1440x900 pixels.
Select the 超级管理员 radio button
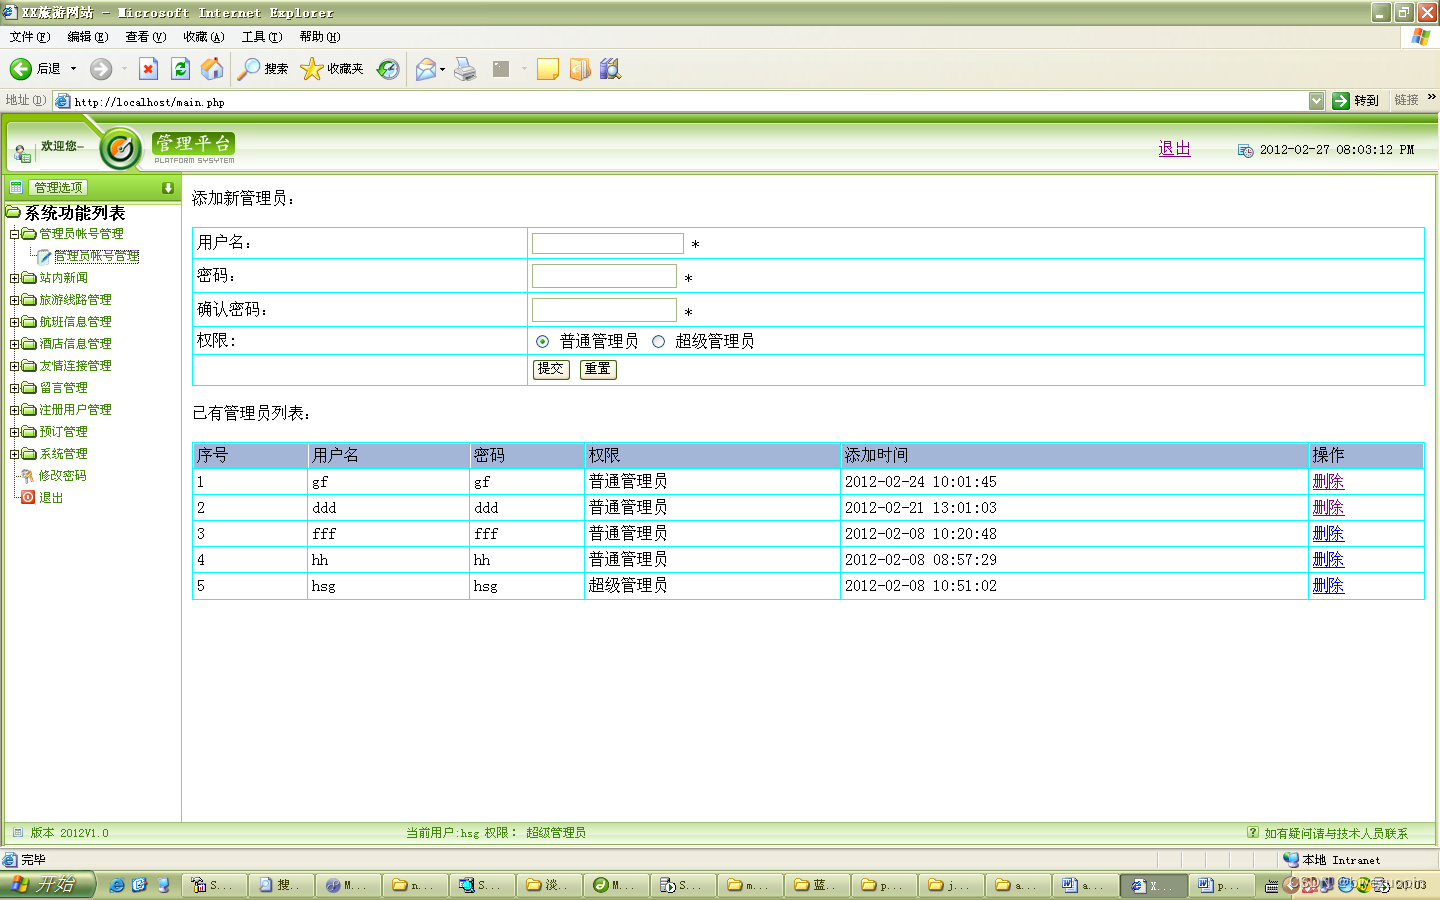tap(658, 342)
